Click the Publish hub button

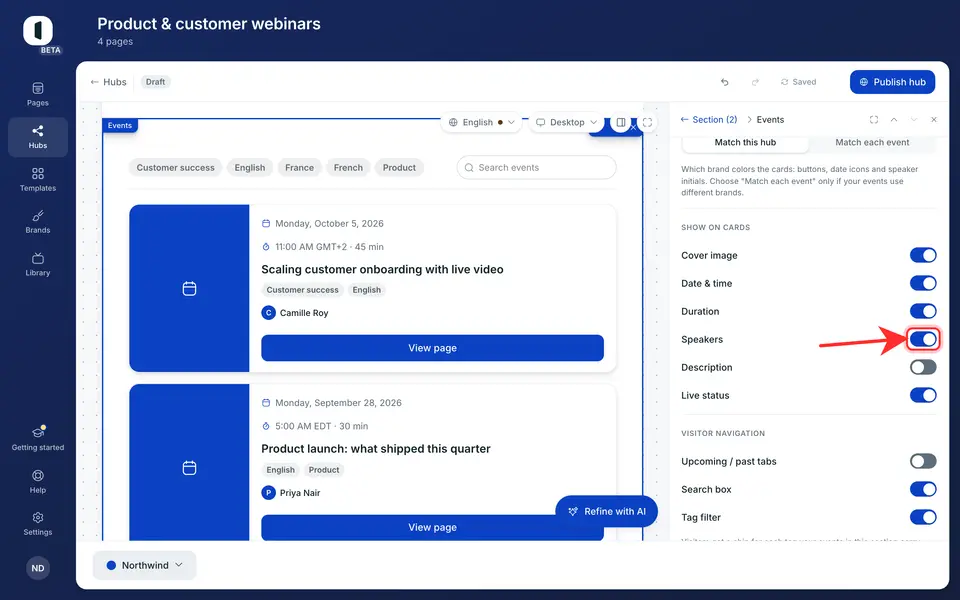tap(892, 82)
